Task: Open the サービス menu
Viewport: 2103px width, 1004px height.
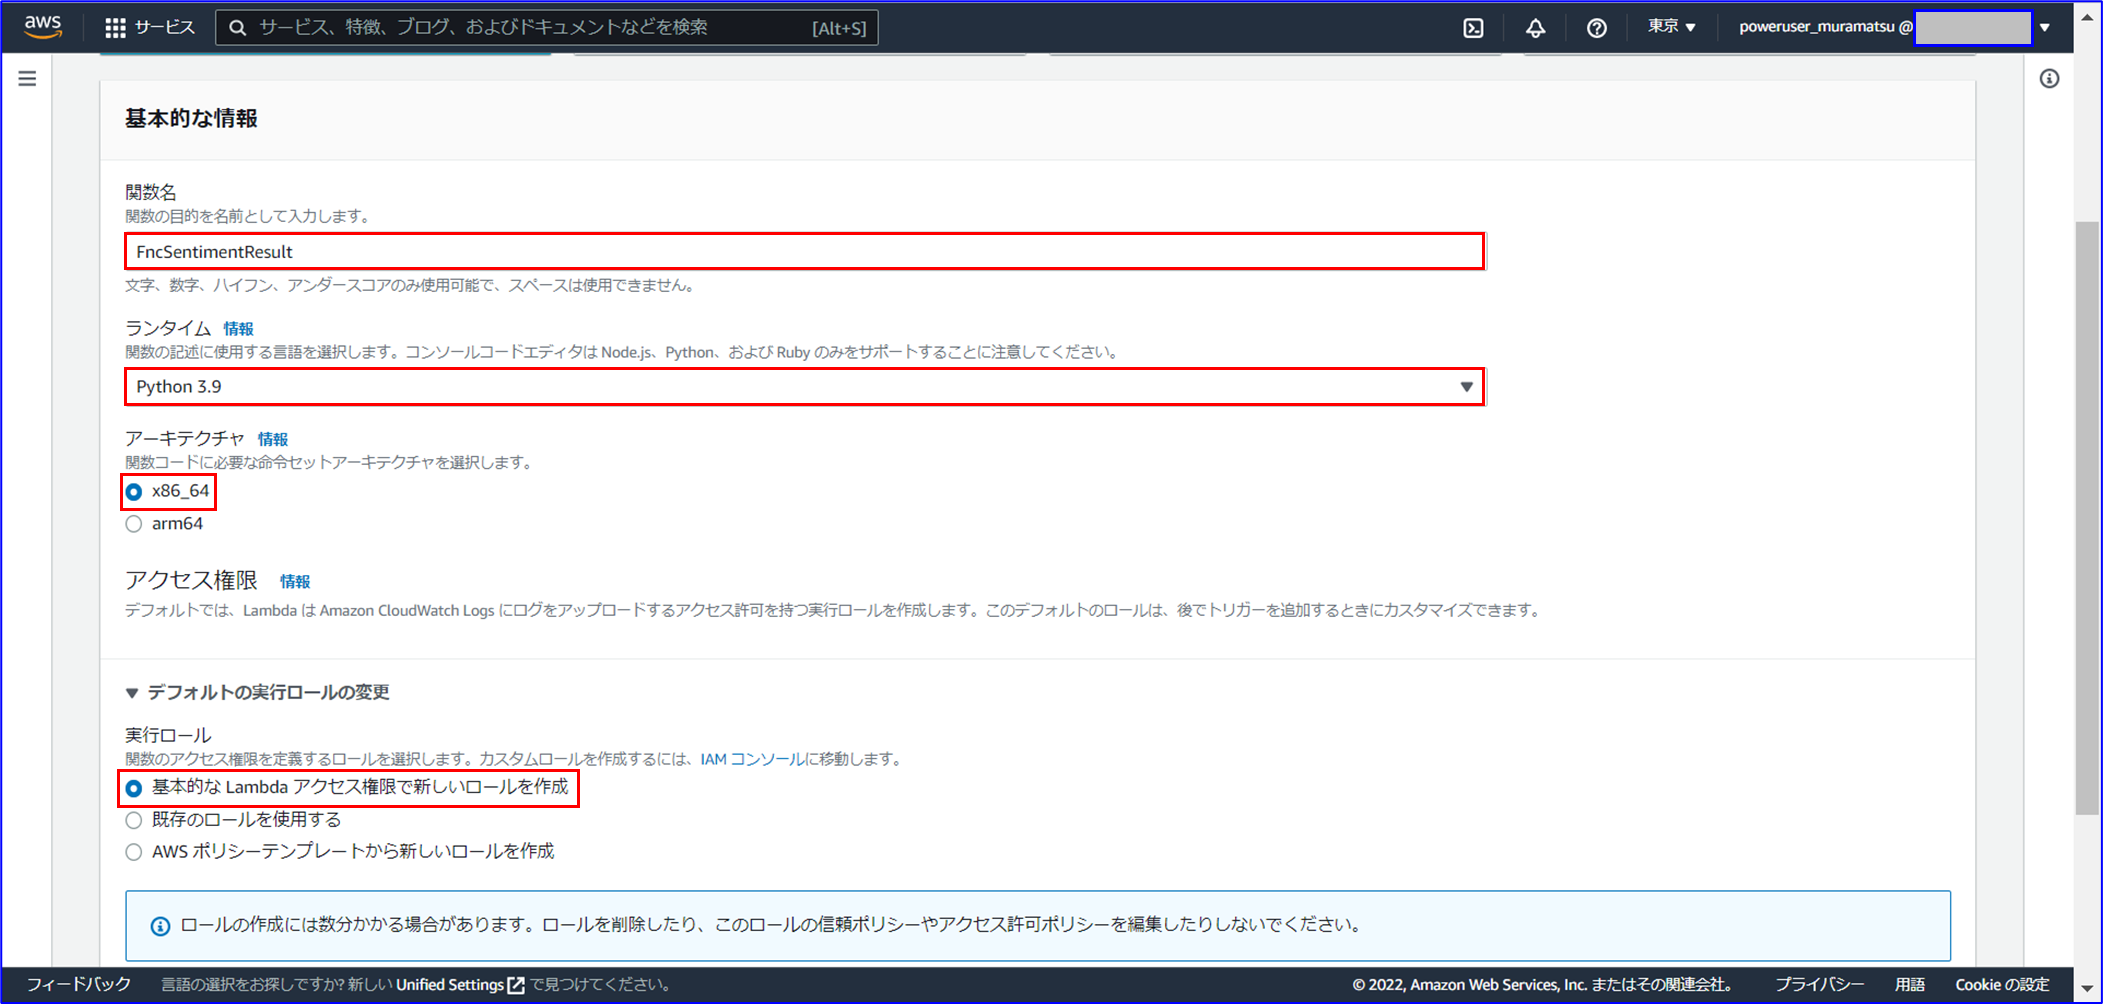Action: click(x=163, y=27)
